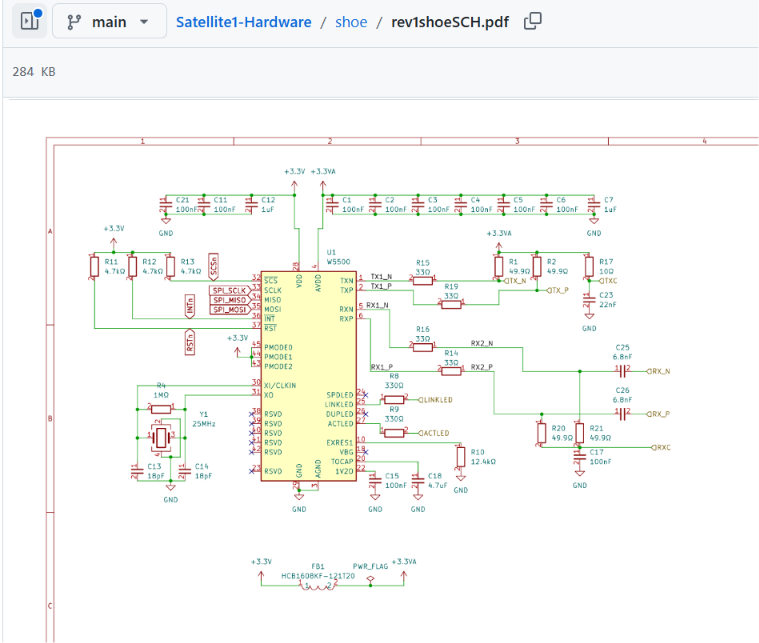Open the Satellite1-Hardware repository link
Viewport: 759px width, 643px height.
243,22
